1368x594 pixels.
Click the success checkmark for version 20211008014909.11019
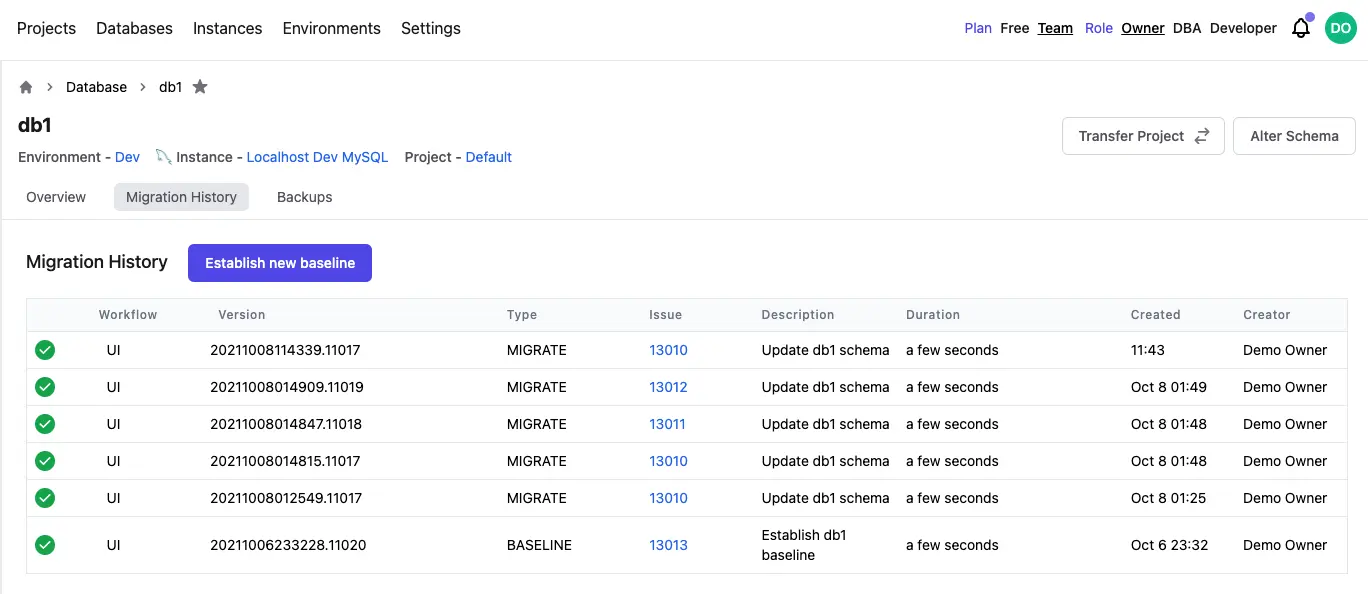(45, 387)
